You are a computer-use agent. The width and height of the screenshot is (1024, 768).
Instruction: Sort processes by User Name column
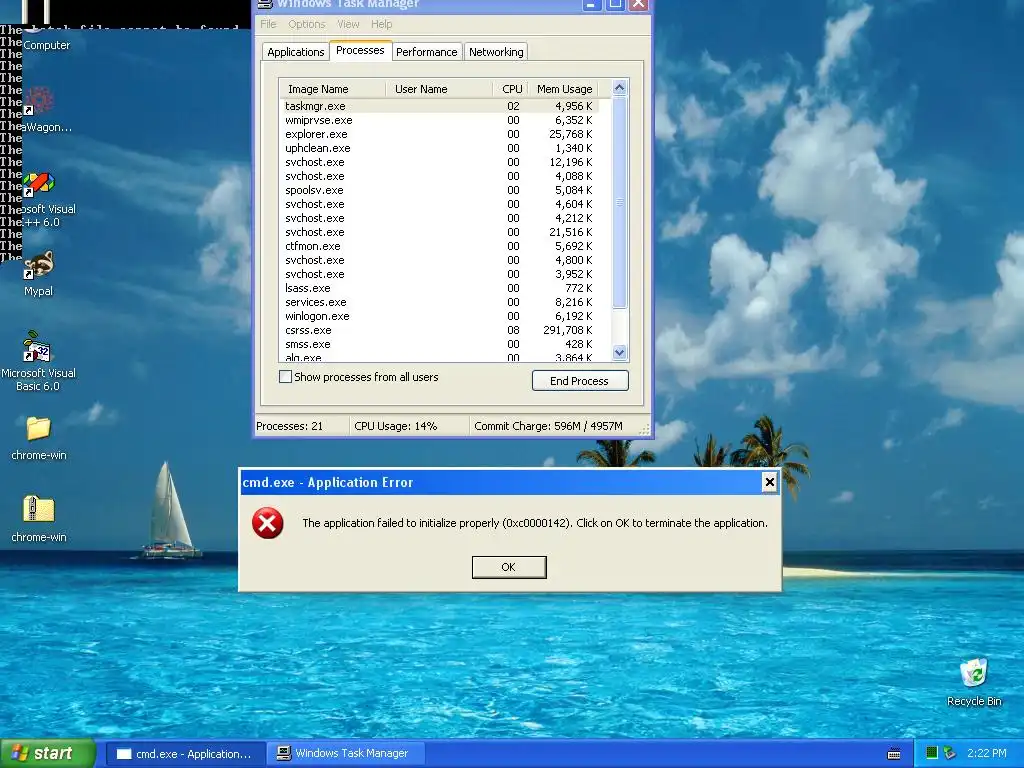point(439,89)
